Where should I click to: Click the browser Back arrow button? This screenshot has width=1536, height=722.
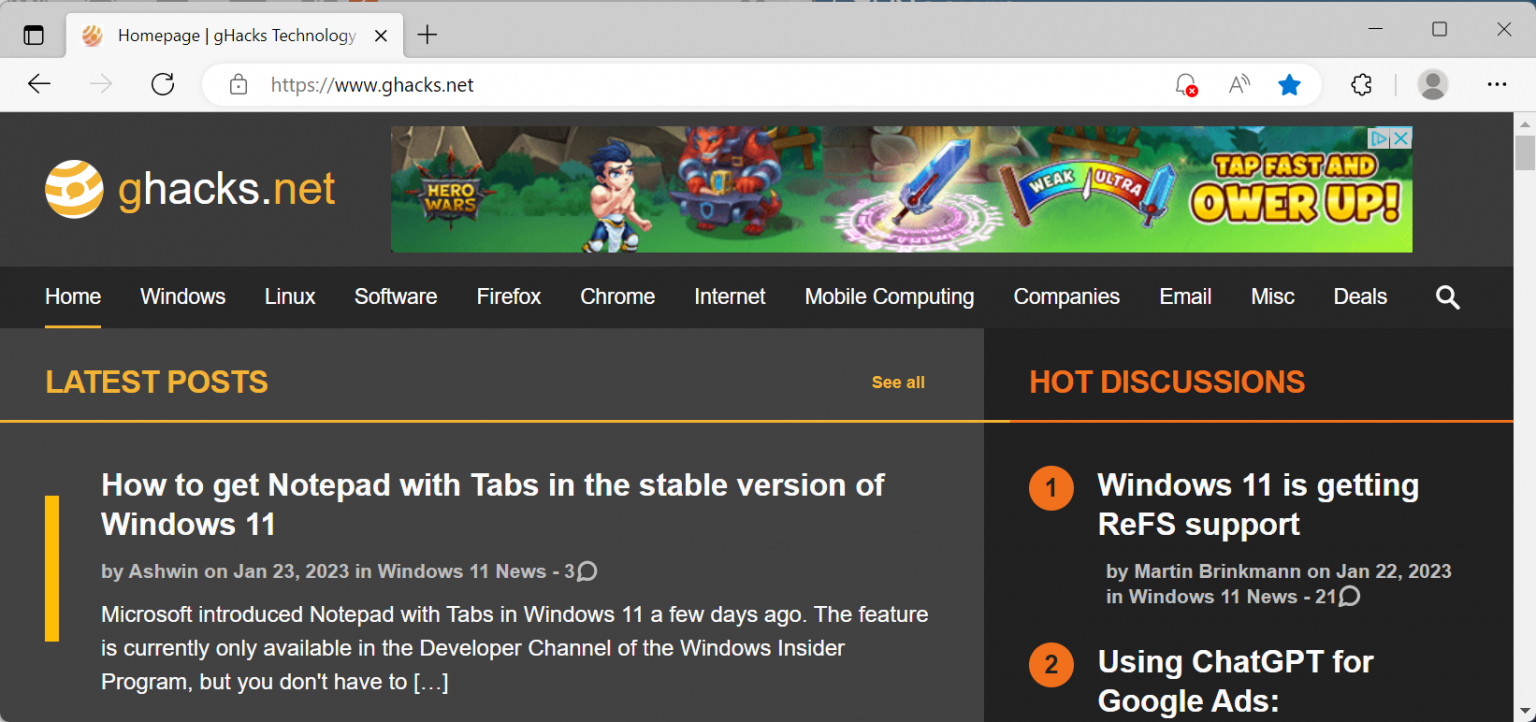click(x=39, y=85)
